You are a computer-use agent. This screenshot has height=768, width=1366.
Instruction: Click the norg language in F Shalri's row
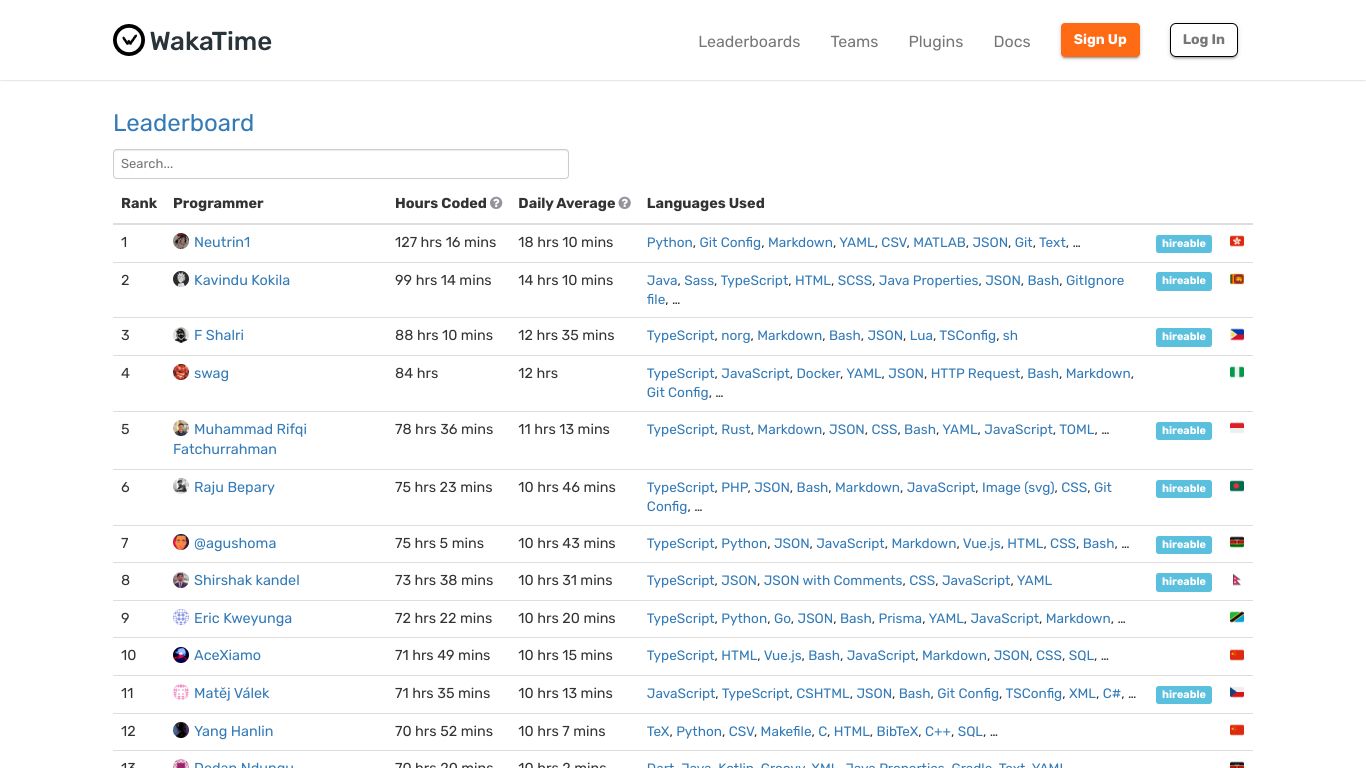point(736,335)
